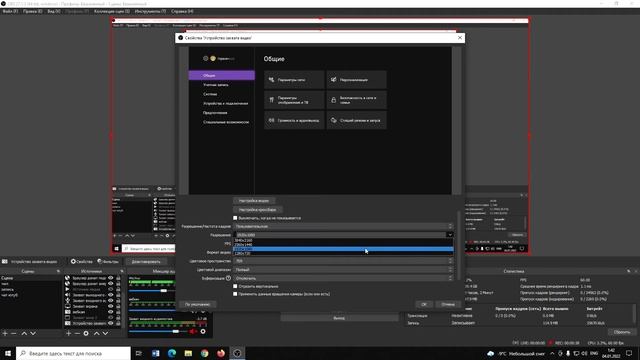This screenshot has width=640, height=360.
Task: Add a new source with plus icon
Action: click(69, 333)
